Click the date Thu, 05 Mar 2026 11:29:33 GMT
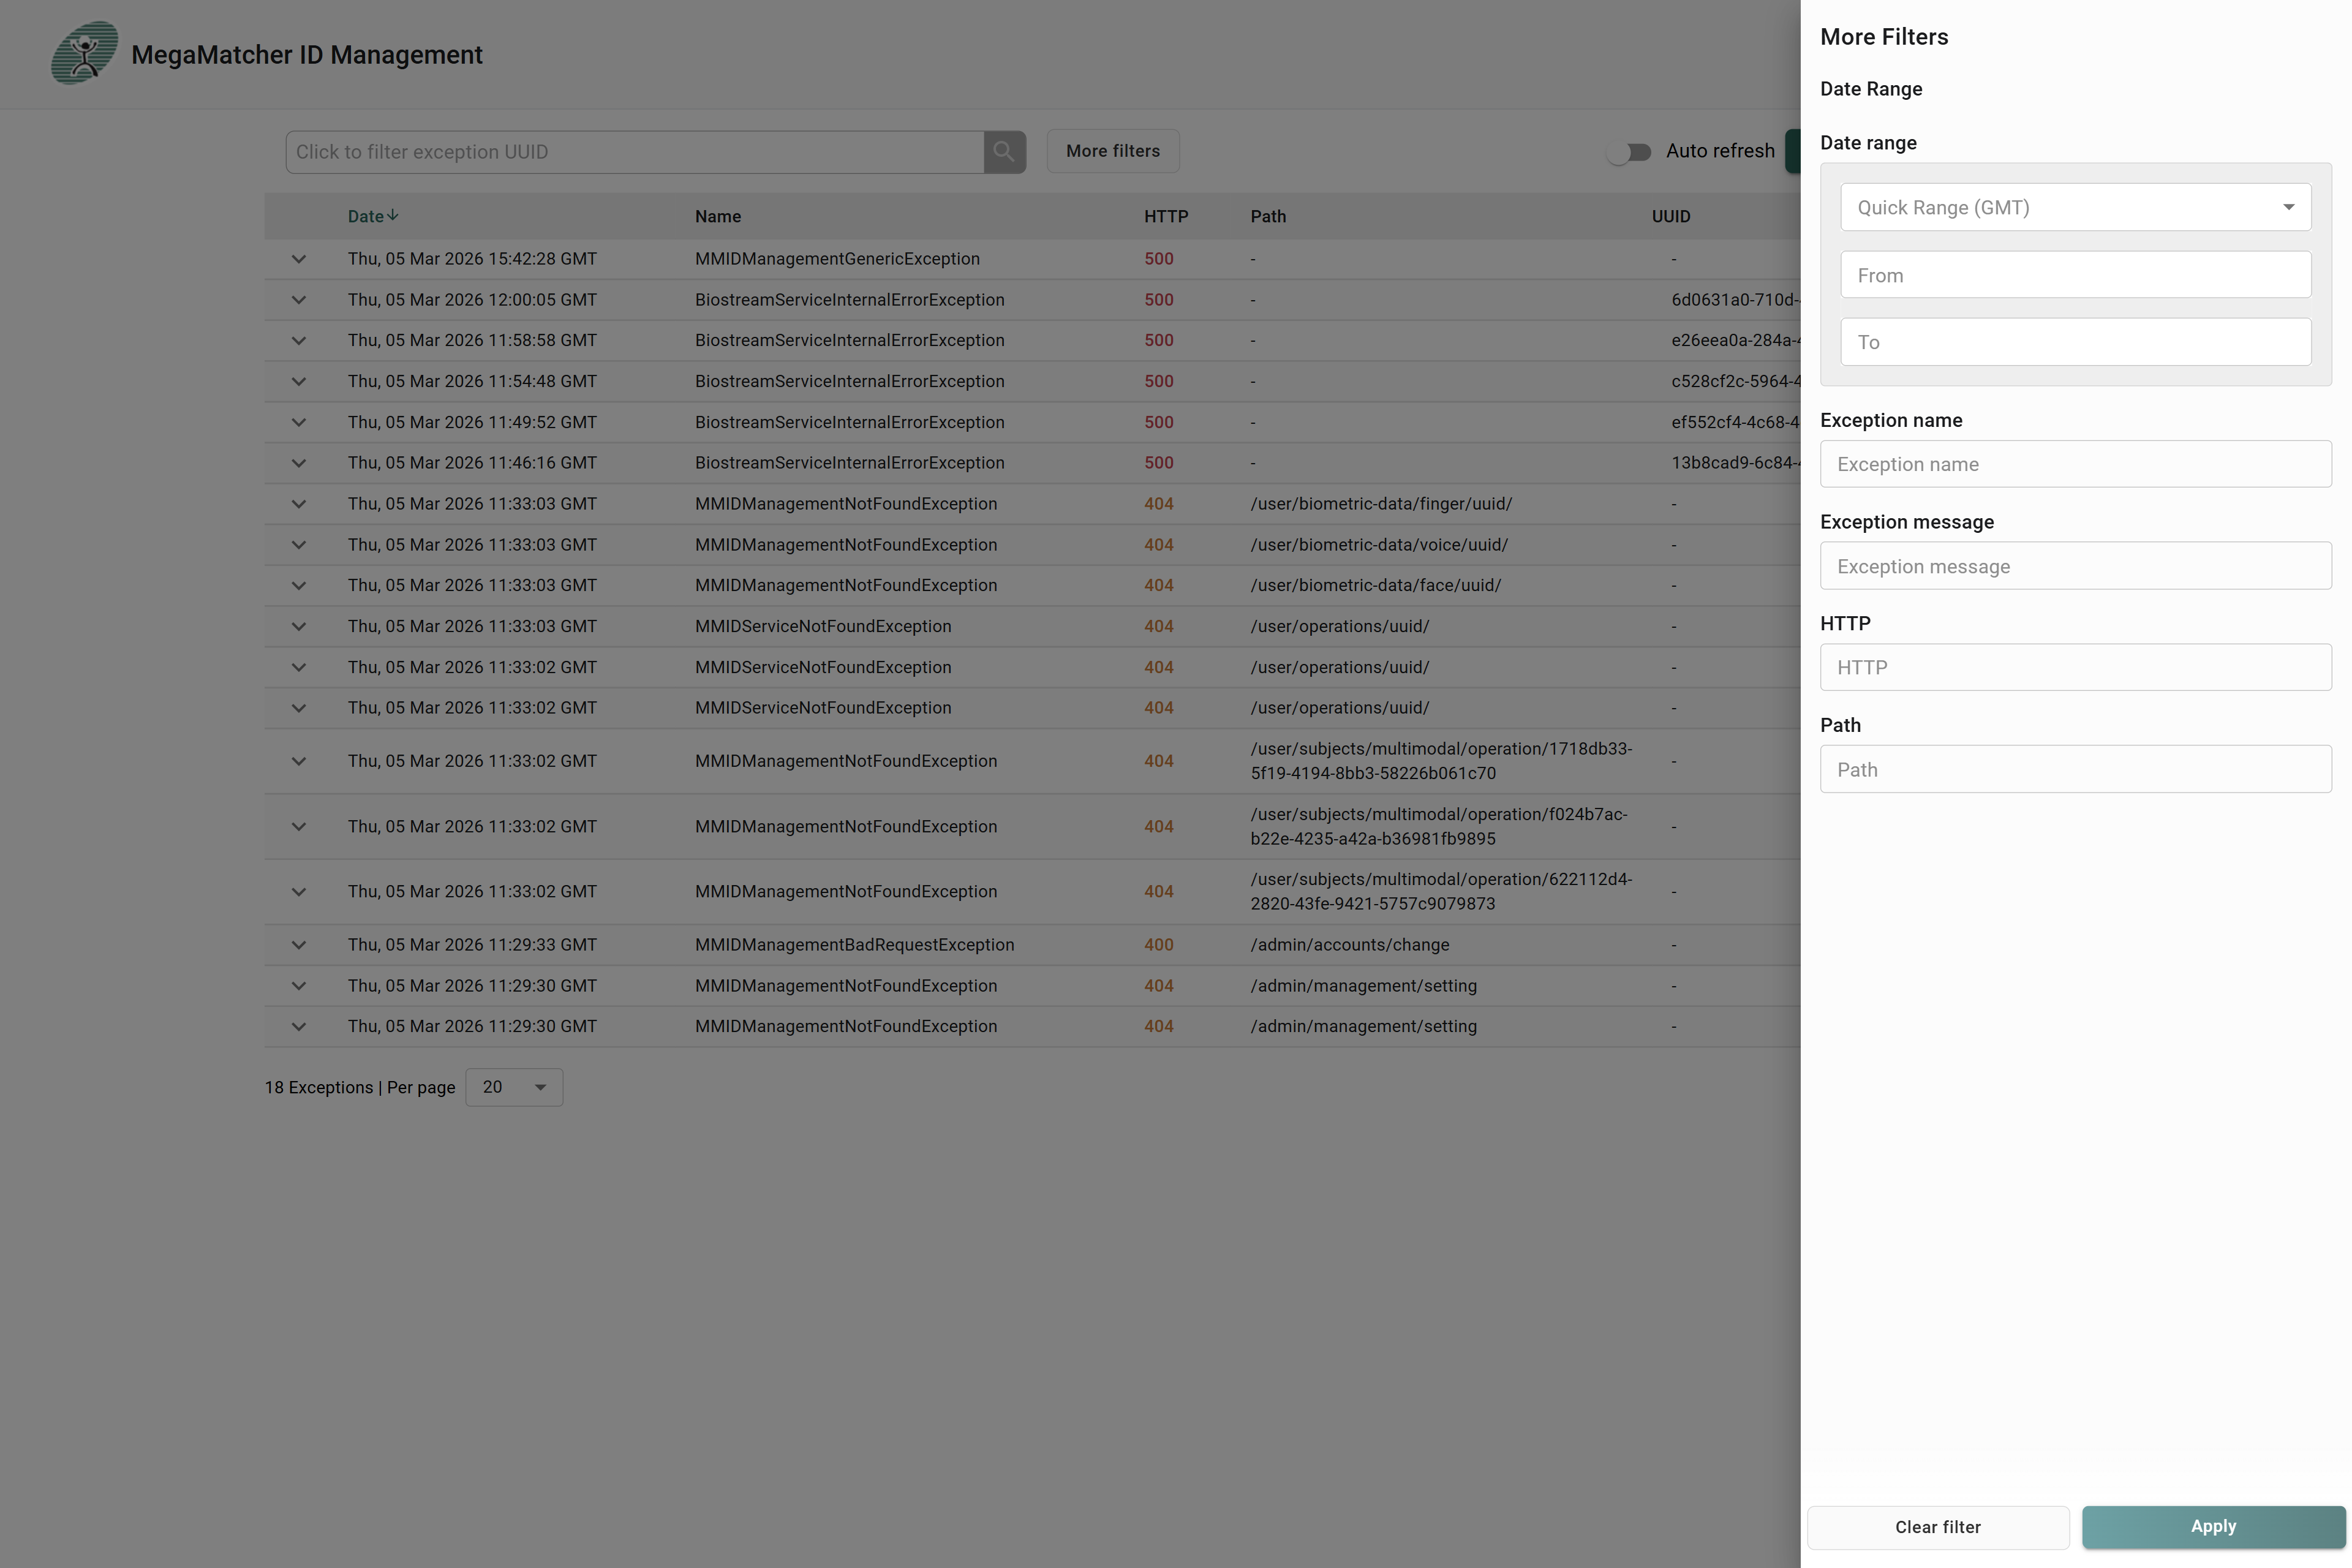Viewport: 2352px width, 1568px height. (x=472, y=945)
